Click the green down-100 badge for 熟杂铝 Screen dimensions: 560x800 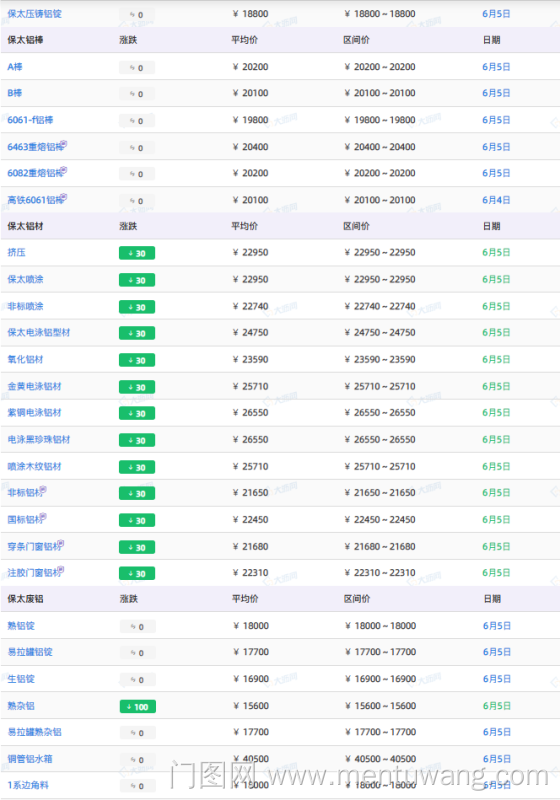[138, 707]
